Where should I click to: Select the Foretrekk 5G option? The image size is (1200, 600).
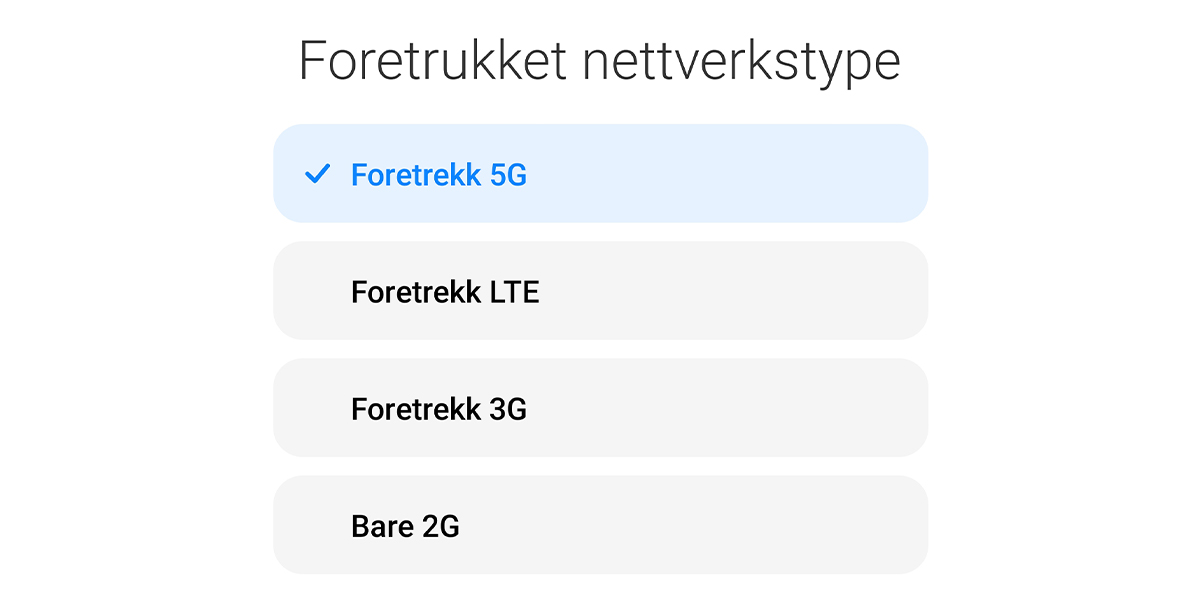click(x=600, y=174)
